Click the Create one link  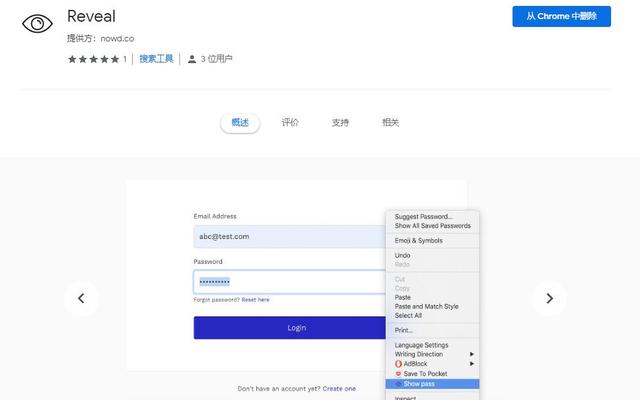click(x=339, y=389)
